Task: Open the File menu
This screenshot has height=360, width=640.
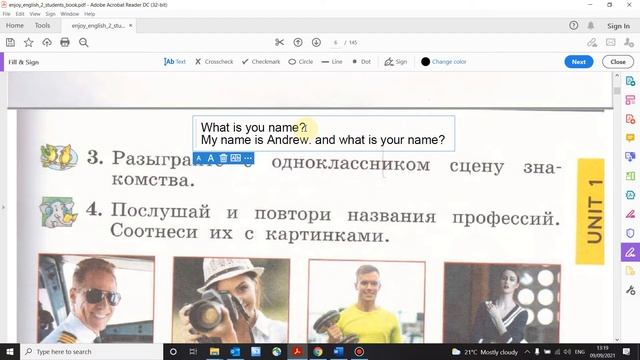Action: [7, 14]
